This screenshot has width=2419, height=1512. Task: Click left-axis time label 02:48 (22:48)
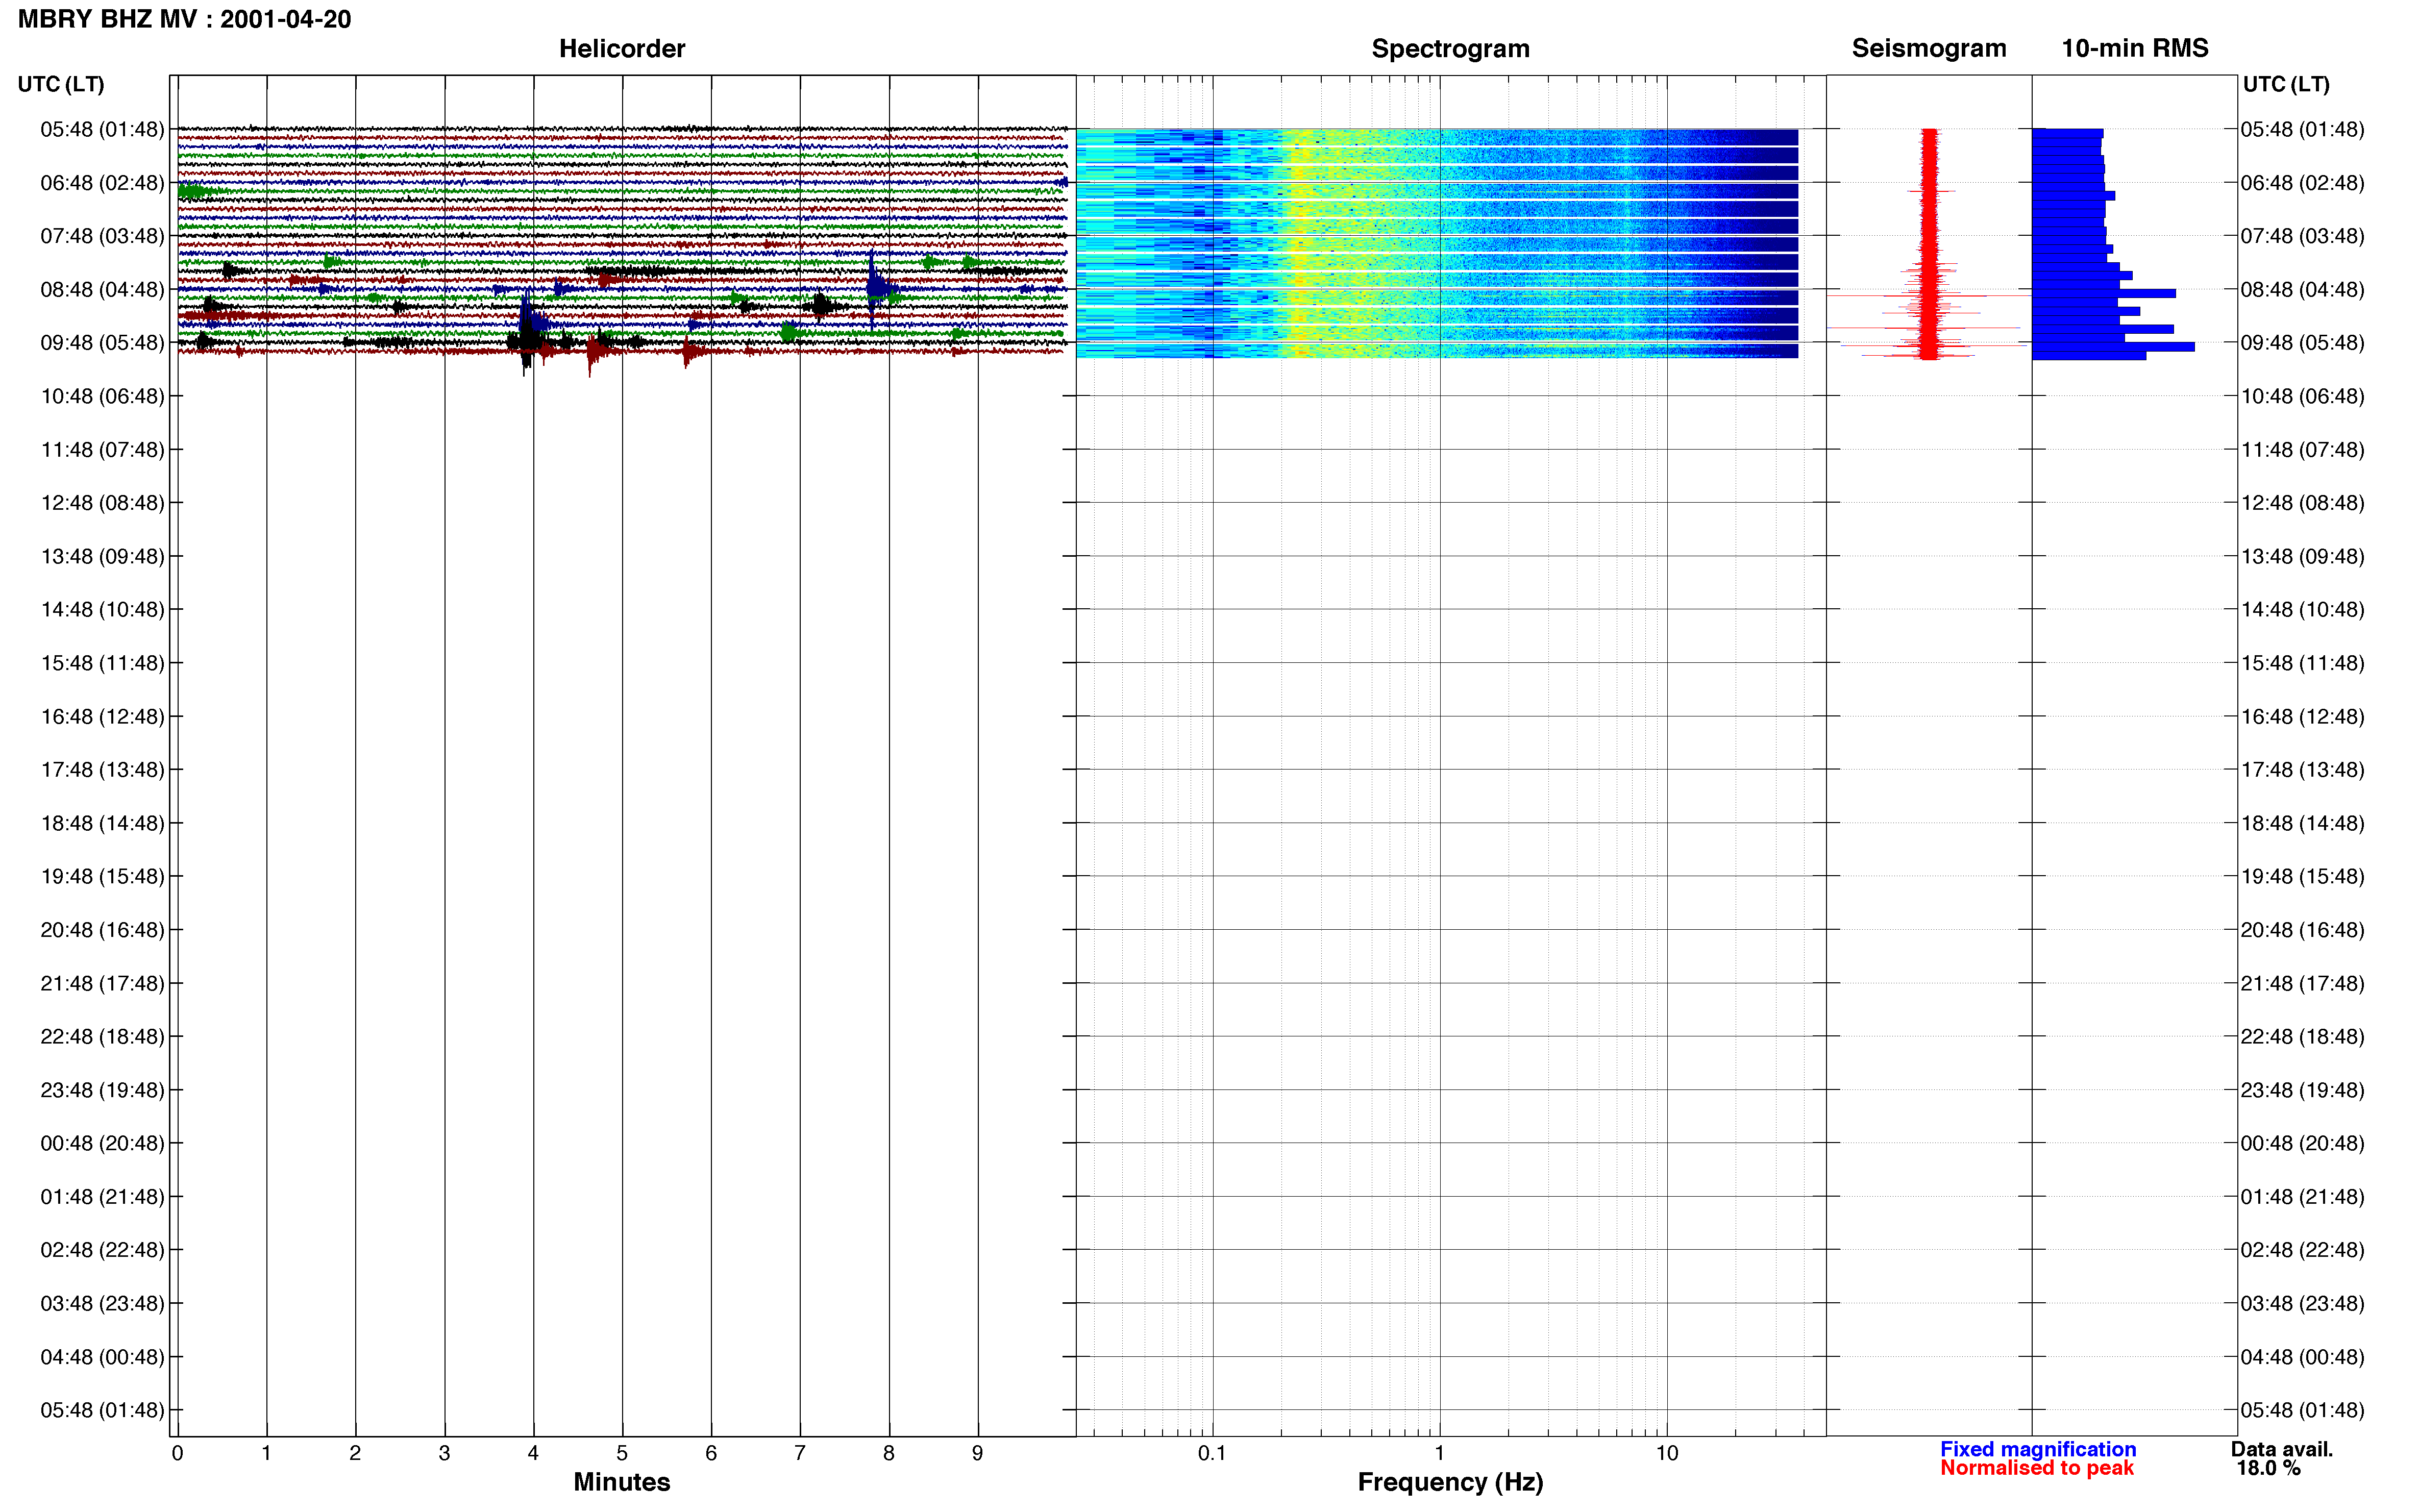[102, 1250]
